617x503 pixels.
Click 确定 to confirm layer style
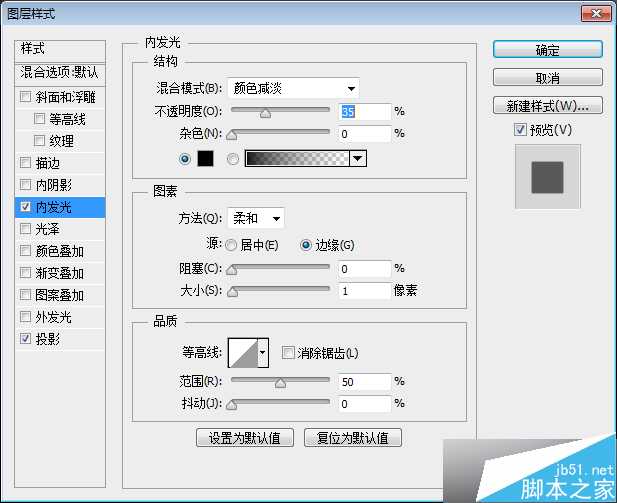(x=547, y=50)
